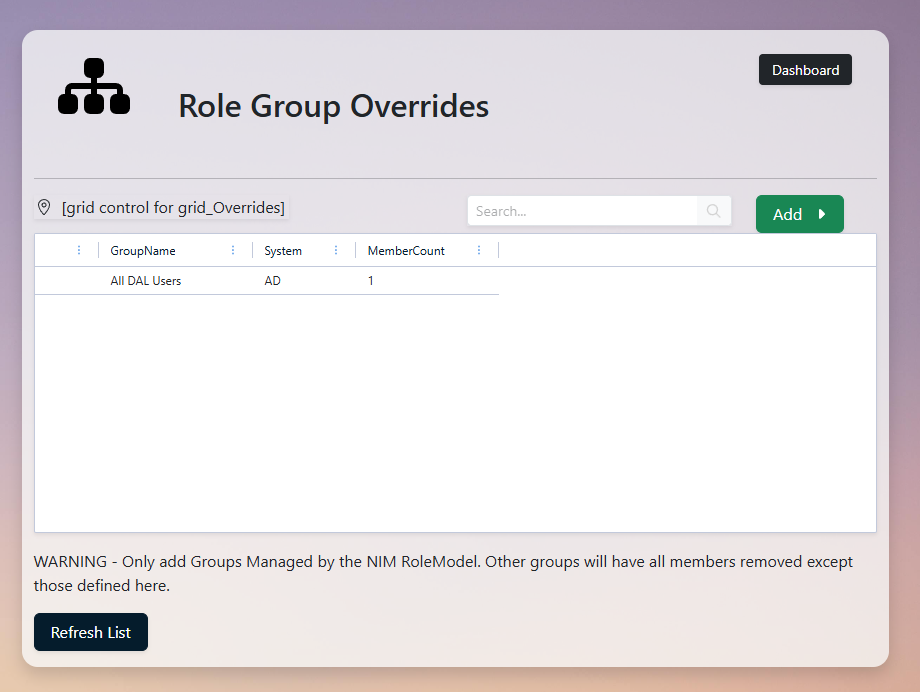Click the search magnifying glass icon
920x692 pixels.
(712, 211)
